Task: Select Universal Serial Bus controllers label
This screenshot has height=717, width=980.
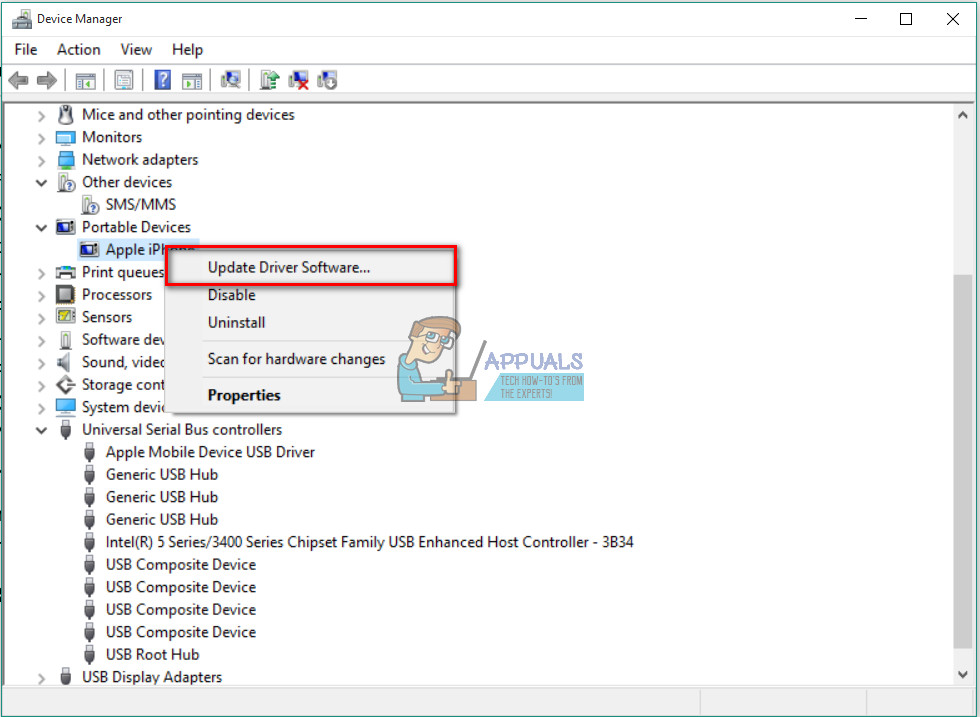Action: (182, 429)
